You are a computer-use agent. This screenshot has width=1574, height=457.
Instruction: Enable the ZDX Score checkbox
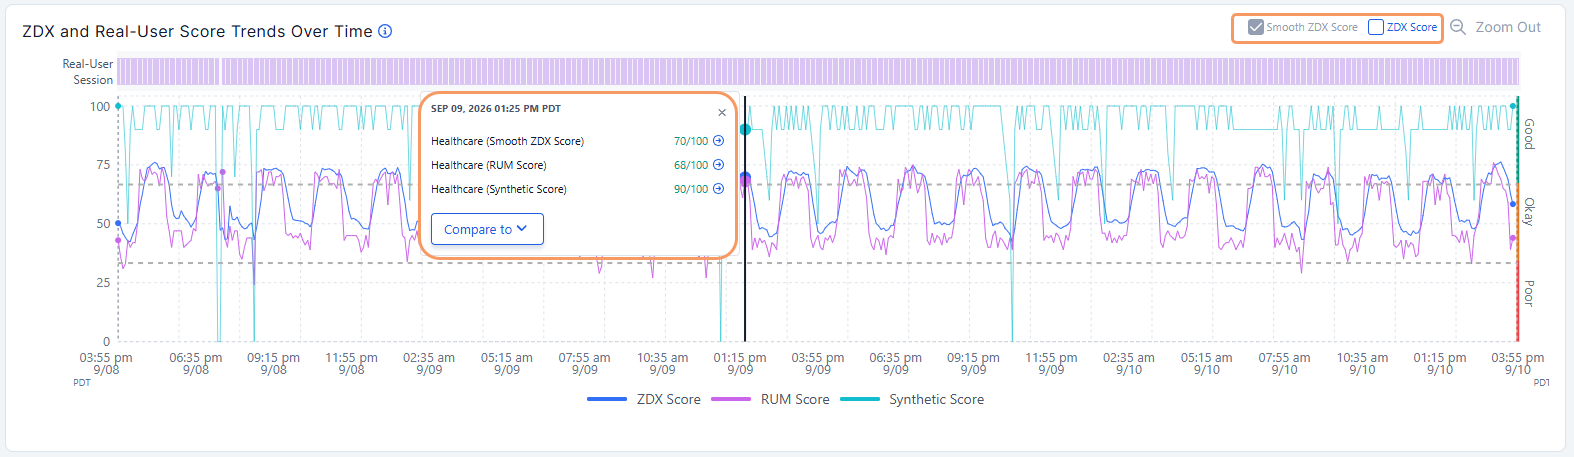(x=1376, y=27)
